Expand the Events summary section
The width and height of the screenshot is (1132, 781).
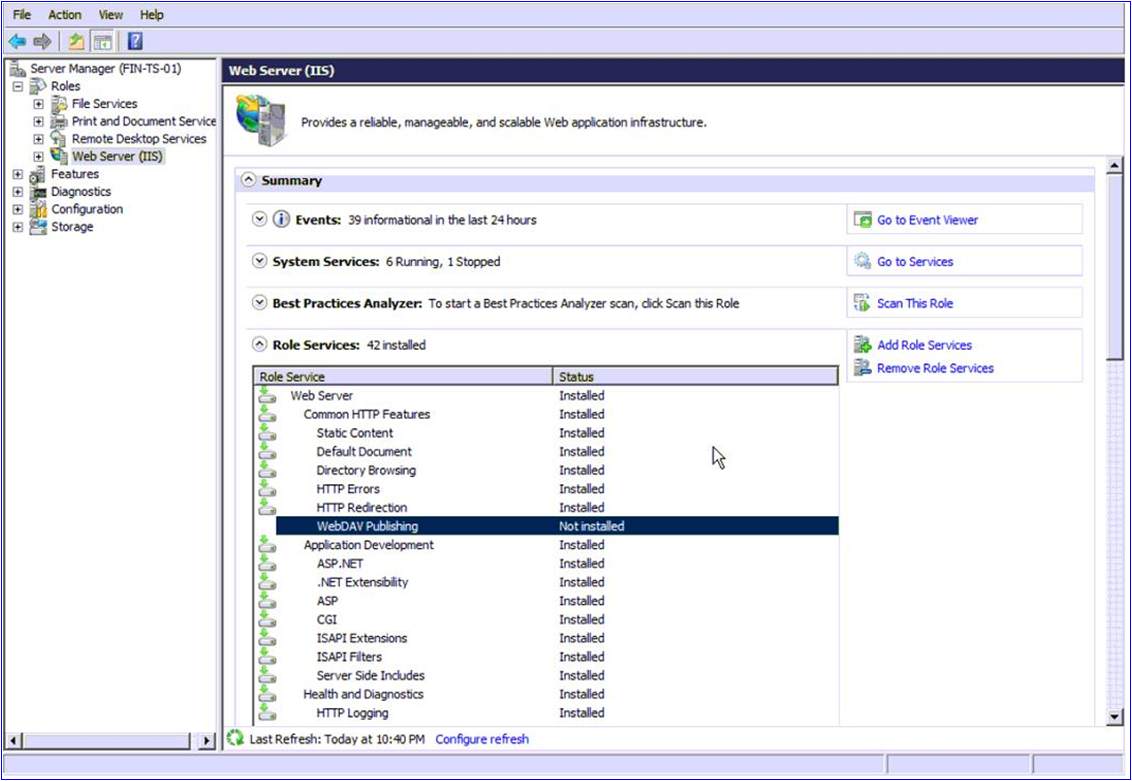[261, 219]
